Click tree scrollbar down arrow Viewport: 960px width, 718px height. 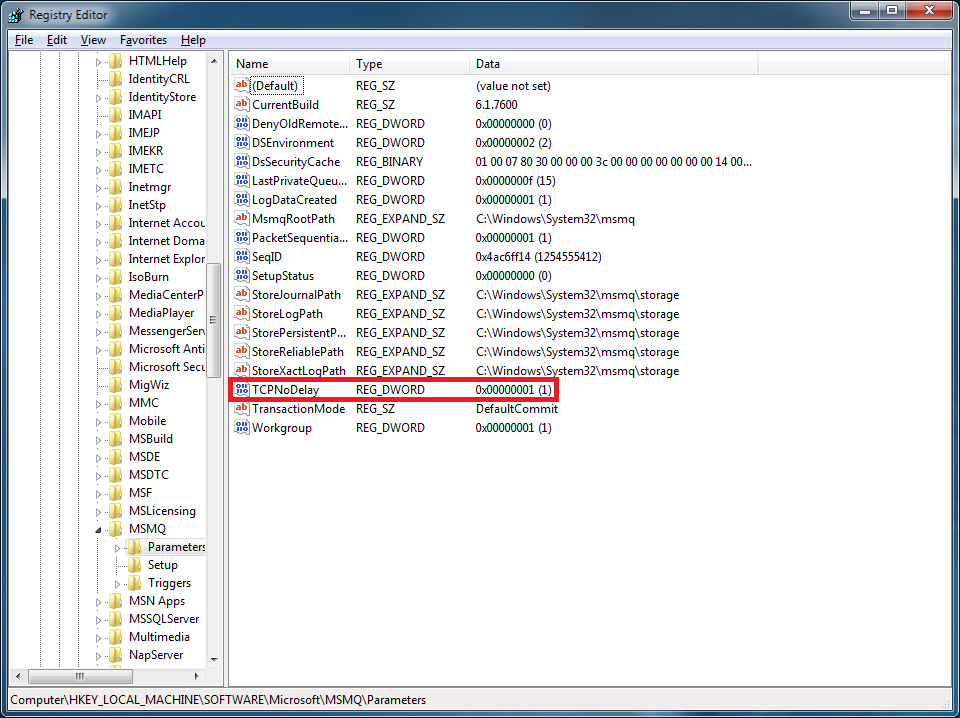coord(214,659)
